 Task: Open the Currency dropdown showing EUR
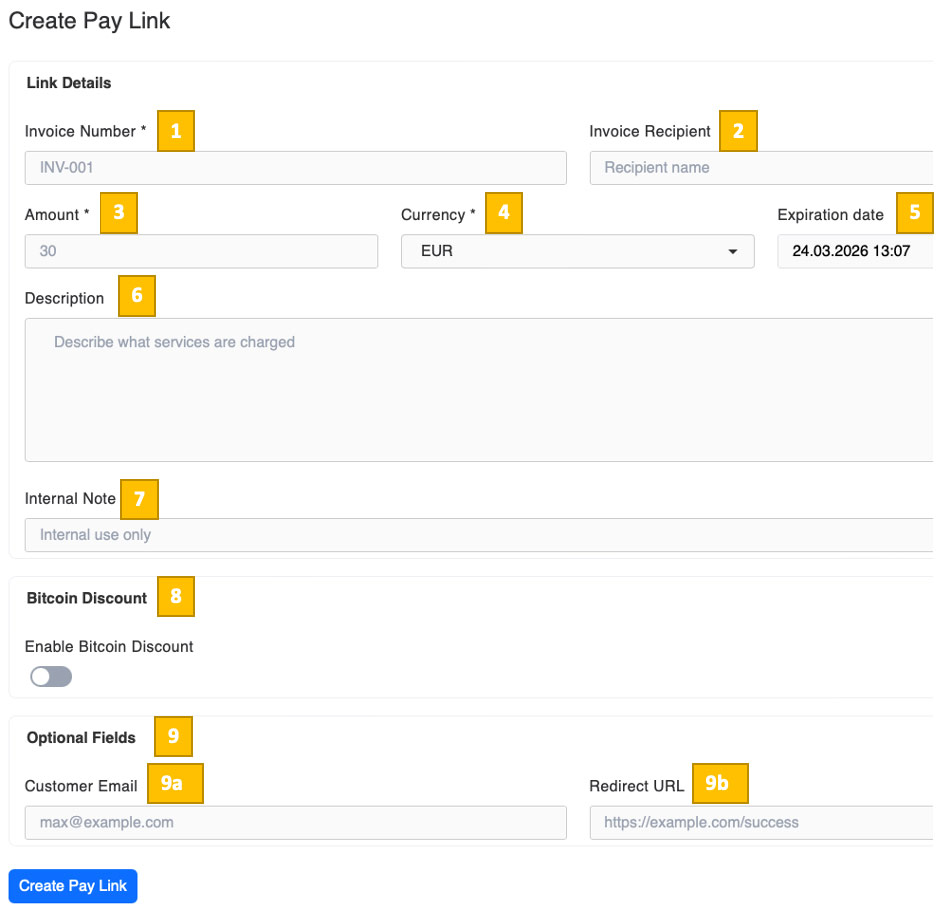click(578, 251)
